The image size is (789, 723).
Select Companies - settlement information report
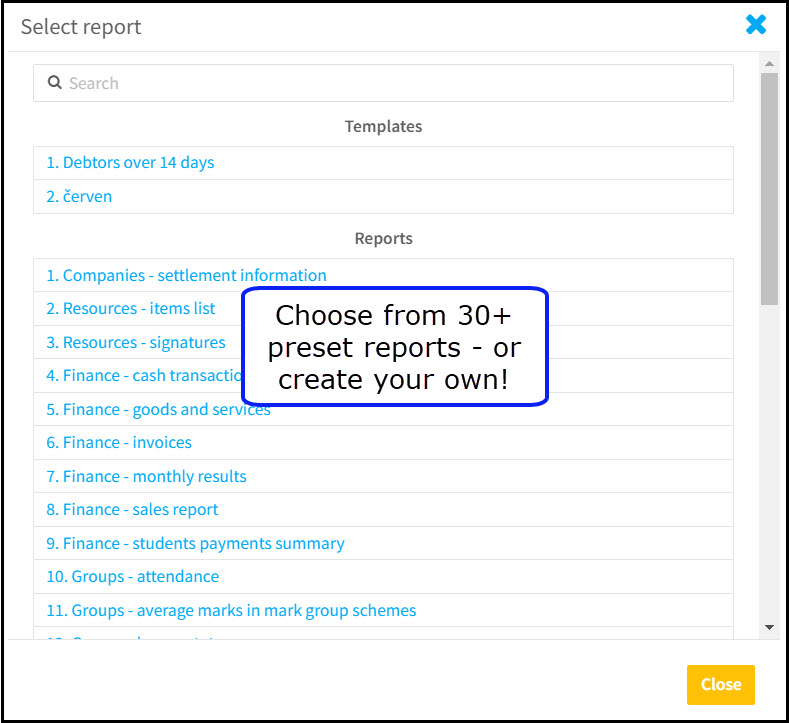click(x=186, y=275)
